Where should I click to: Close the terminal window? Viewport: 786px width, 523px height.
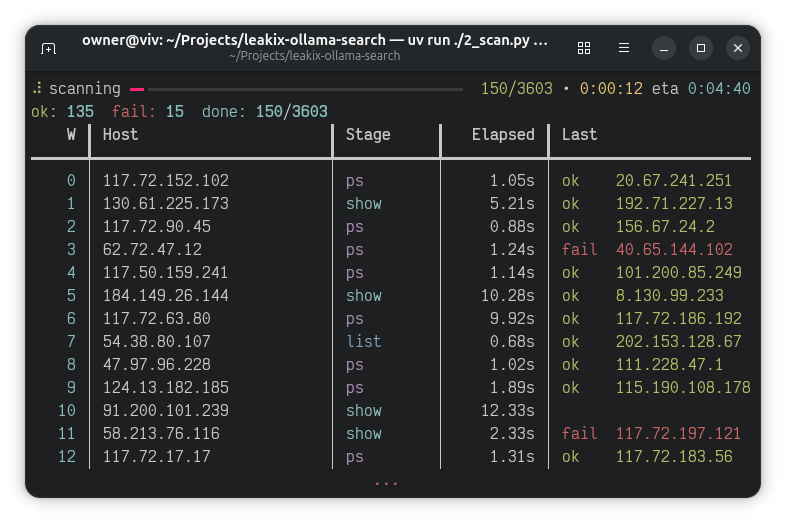pyautogui.click(x=738, y=48)
